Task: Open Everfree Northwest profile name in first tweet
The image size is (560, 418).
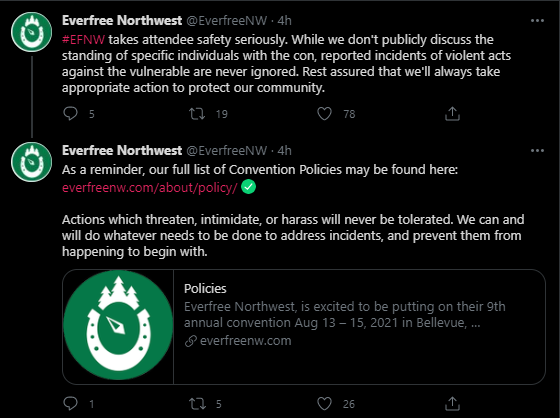Action: [122, 21]
